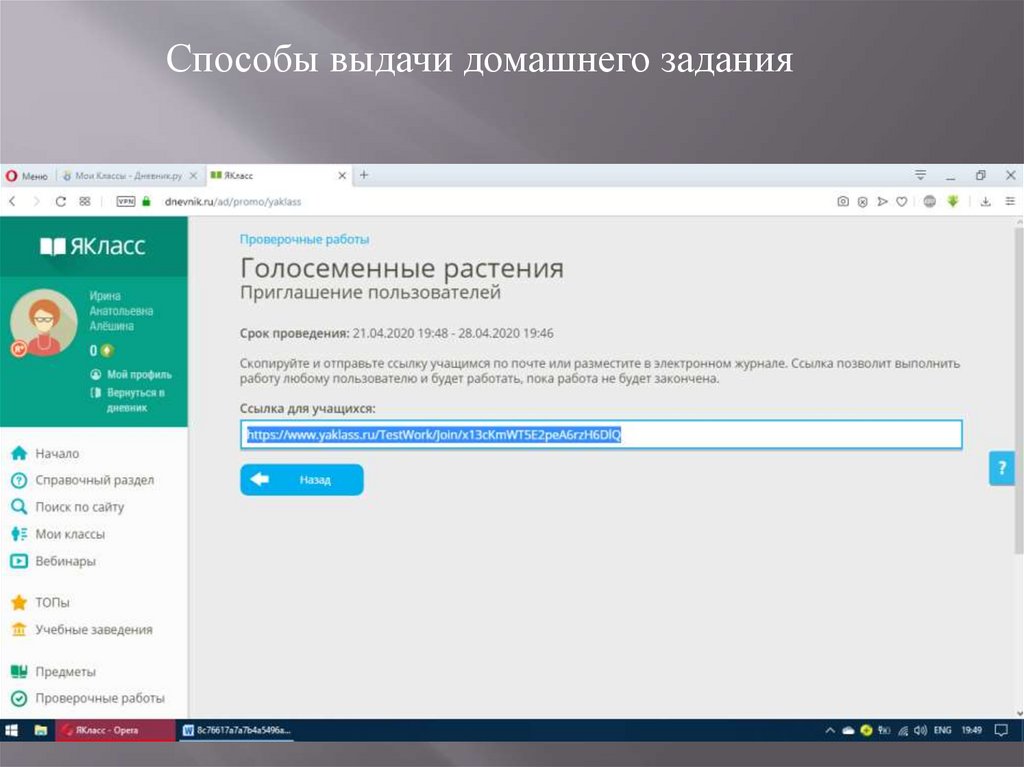The height and width of the screenshot is (767, 1024).
Task: Go to Начало in the sidebar
Action: [x=57, y=453]
